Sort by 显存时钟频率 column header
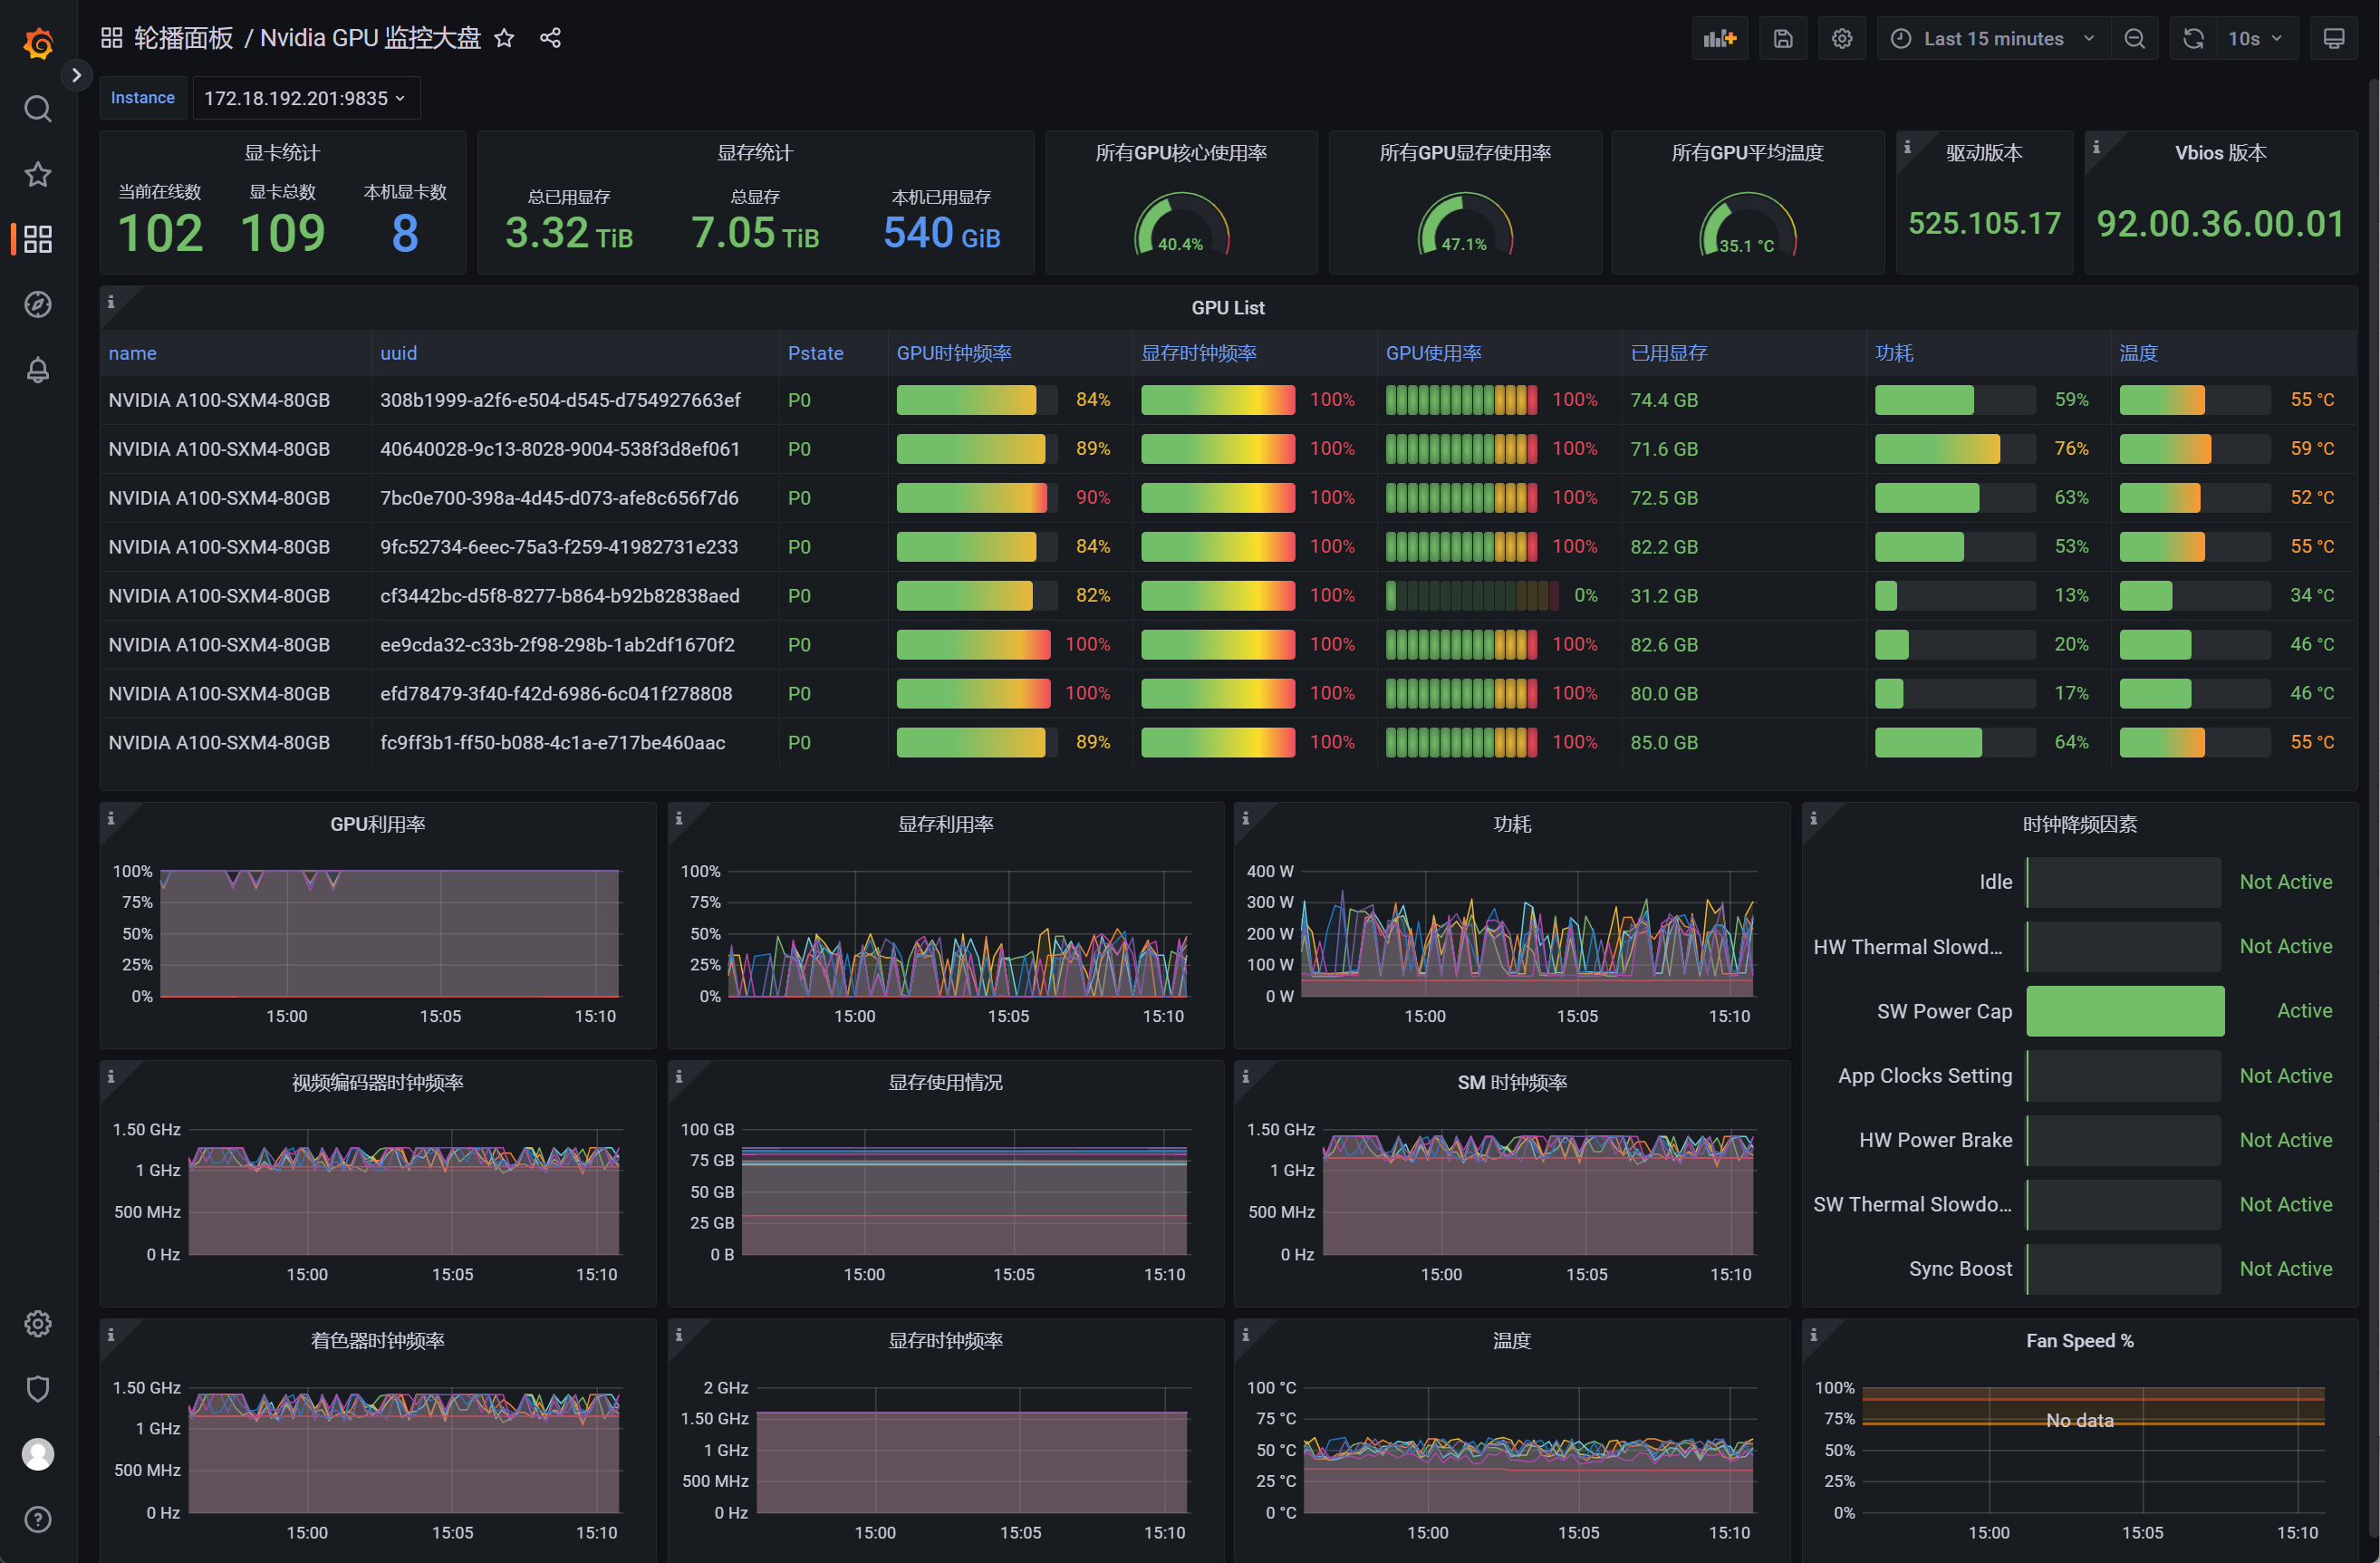 coord(1199,353)
